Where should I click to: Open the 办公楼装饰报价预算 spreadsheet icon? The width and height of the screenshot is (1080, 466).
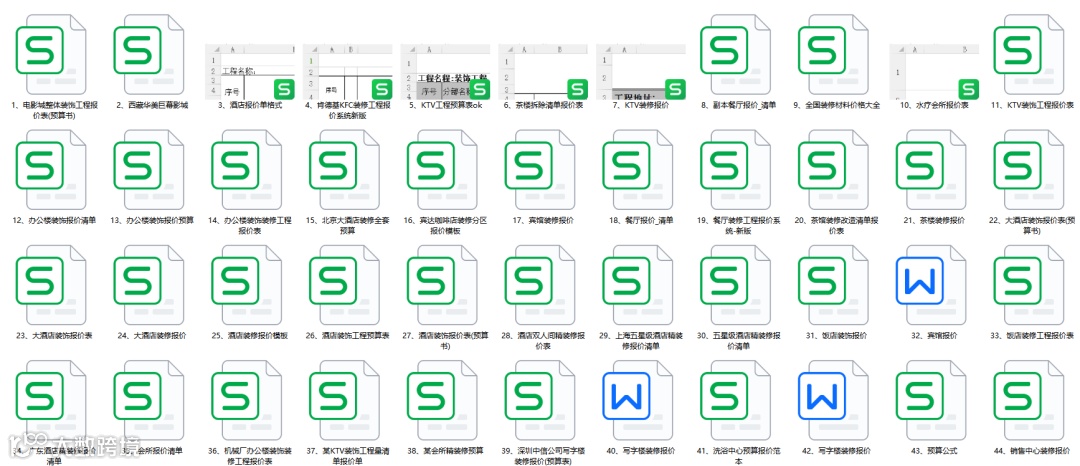click(149, 171)
